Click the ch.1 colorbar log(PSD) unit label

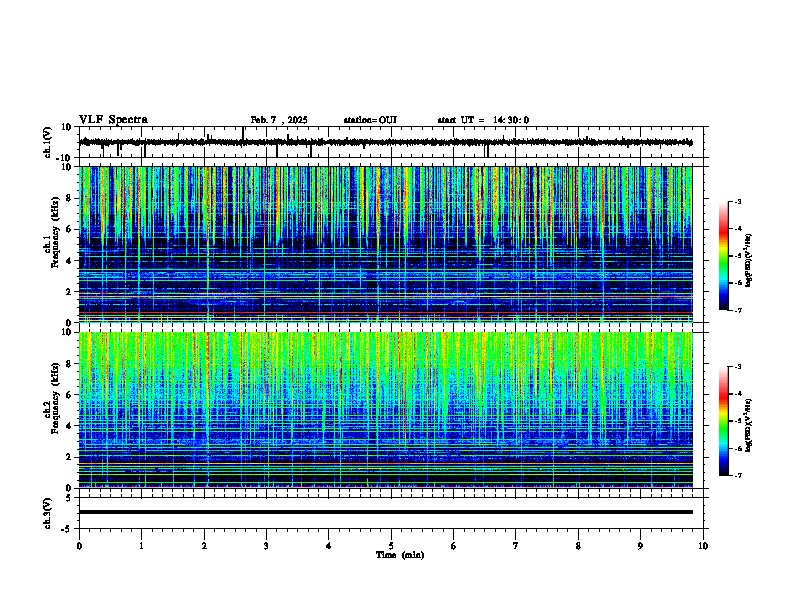tap(748, 261)
